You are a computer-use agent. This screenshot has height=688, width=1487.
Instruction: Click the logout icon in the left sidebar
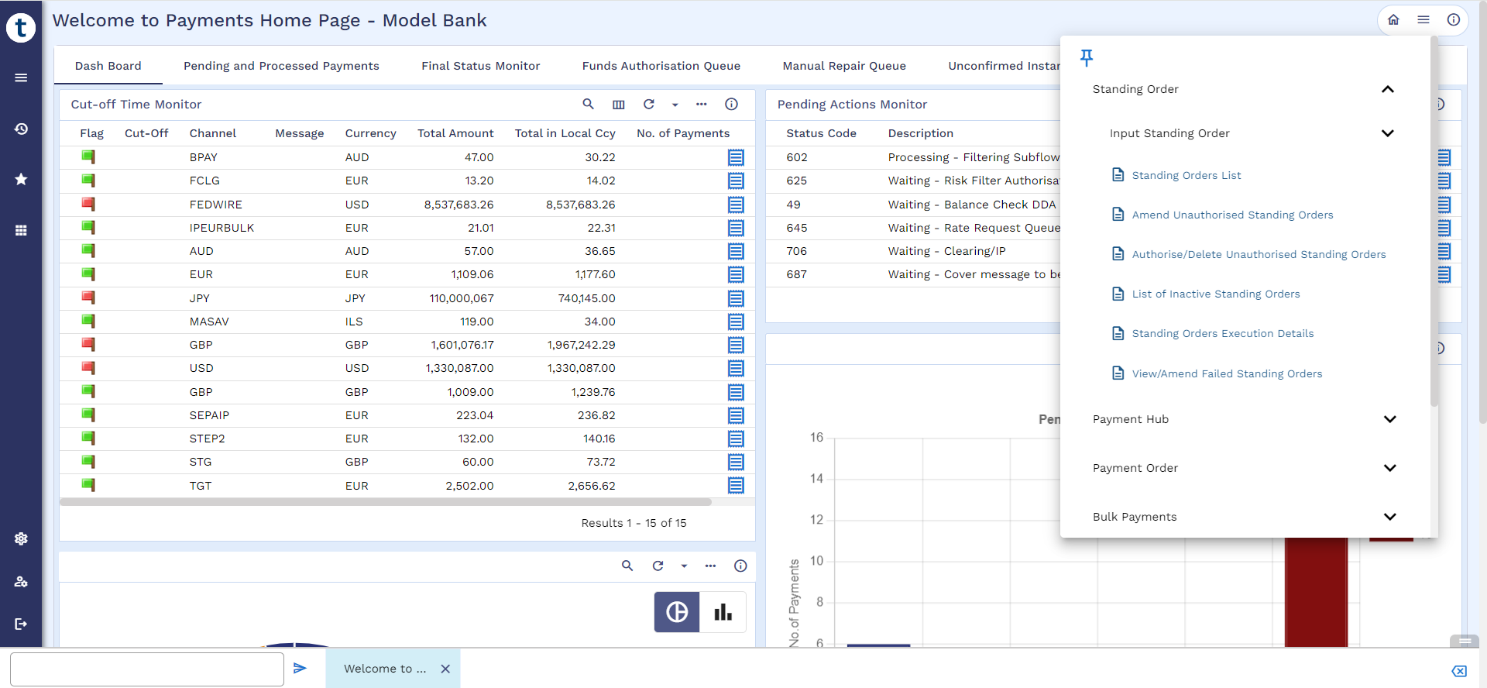pos(21,624)
